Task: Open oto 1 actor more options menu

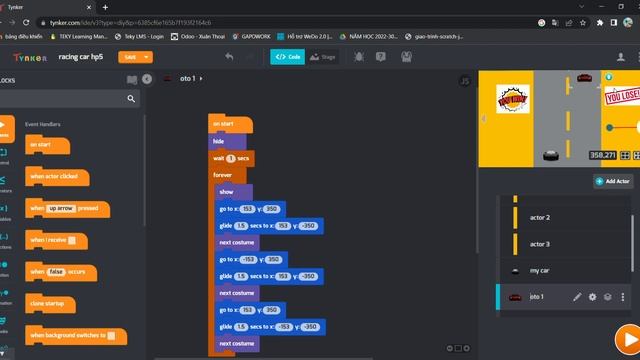Action: point(622,297)
